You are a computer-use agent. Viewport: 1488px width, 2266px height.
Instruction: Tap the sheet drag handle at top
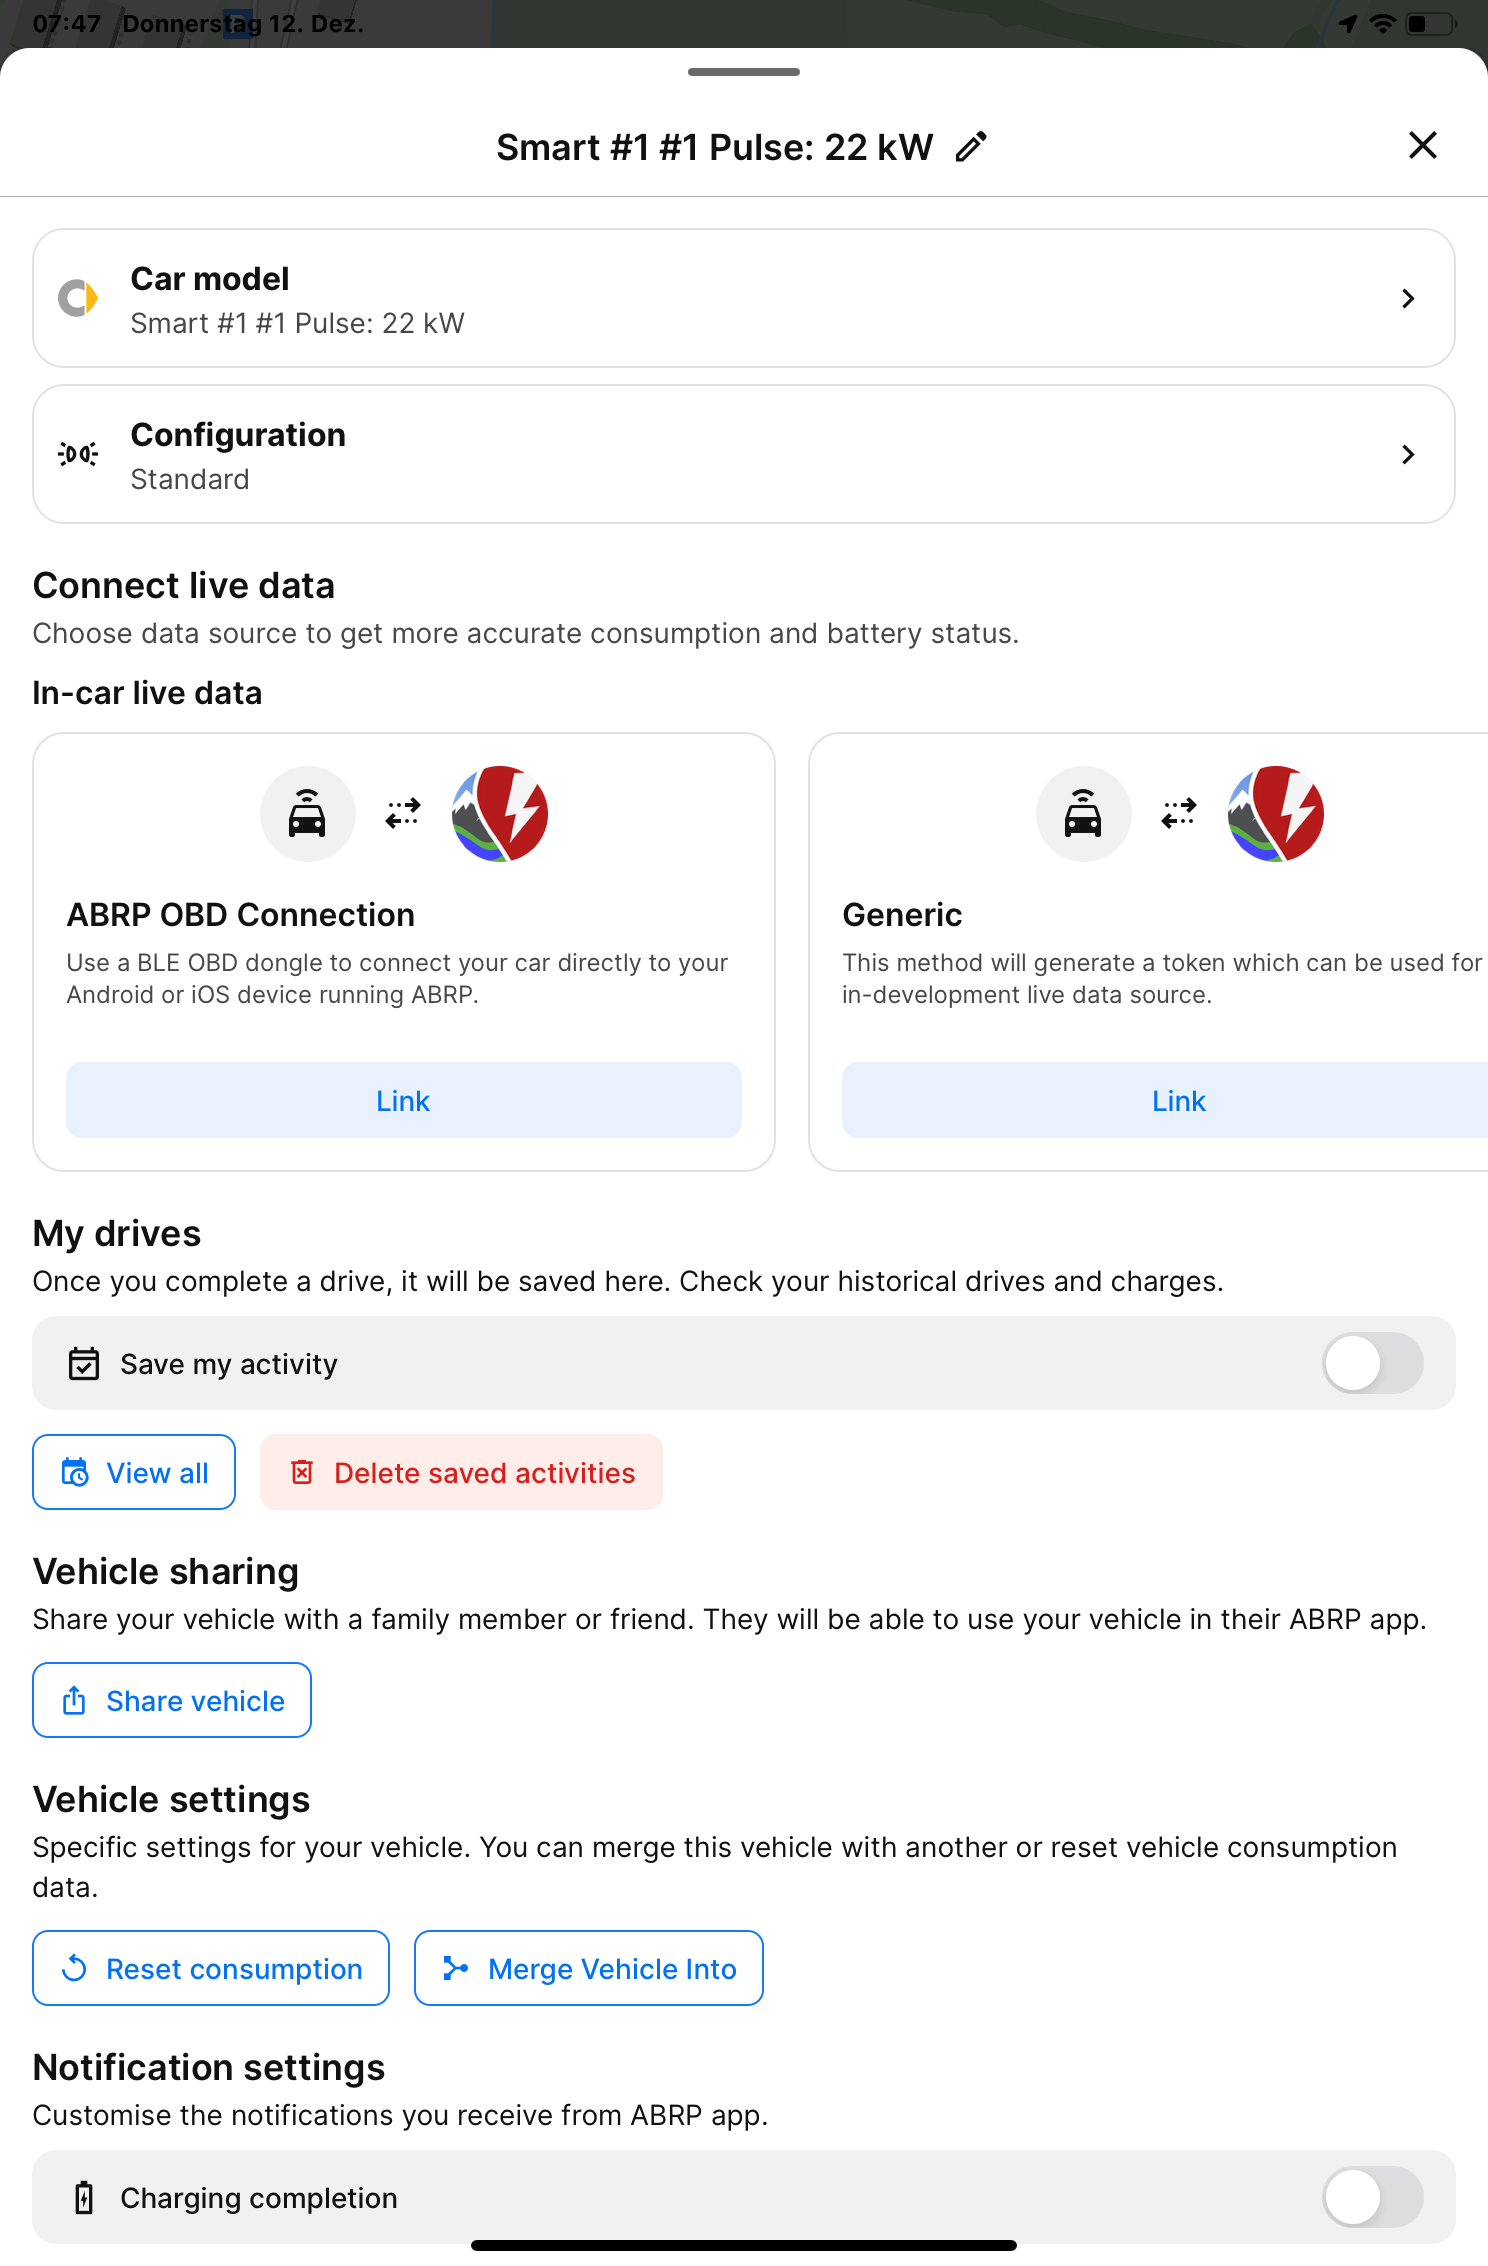pyautogui.click(x=743, y=72)
